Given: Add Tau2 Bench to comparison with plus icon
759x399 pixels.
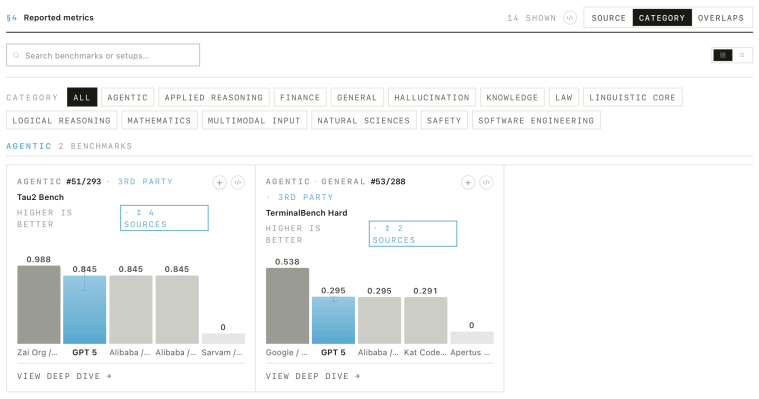Looking at the screenshot, I should [219, 183].
